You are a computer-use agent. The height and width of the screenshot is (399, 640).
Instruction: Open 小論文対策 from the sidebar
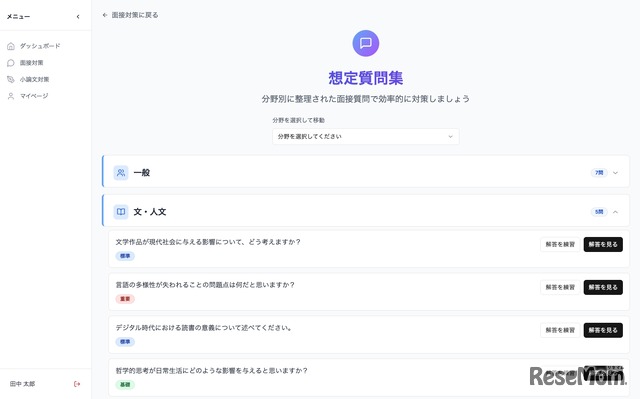34,80
